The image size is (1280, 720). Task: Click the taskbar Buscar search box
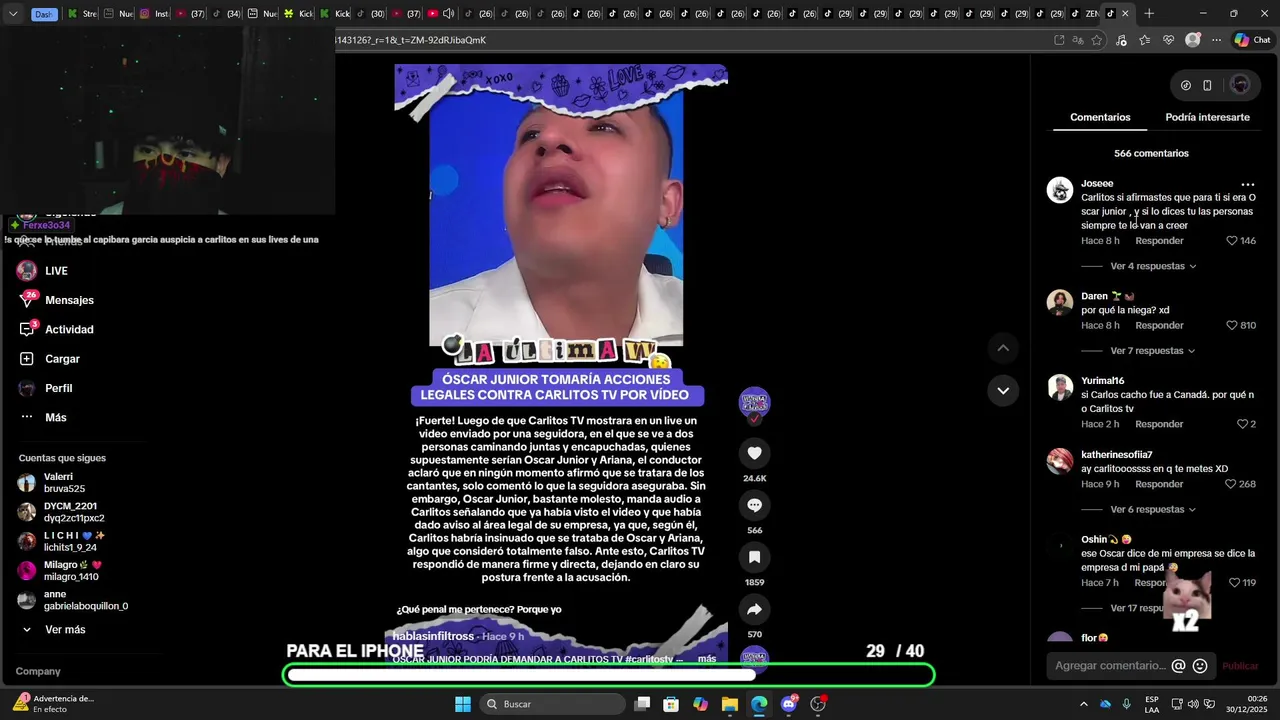(552, 704)
